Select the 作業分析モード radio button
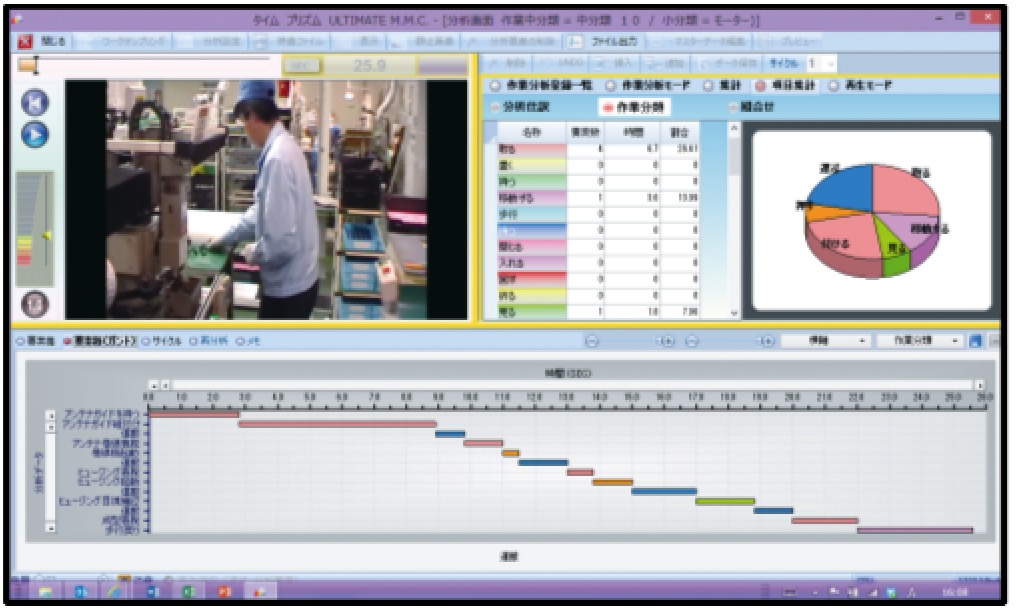 [x=611, y=85]
